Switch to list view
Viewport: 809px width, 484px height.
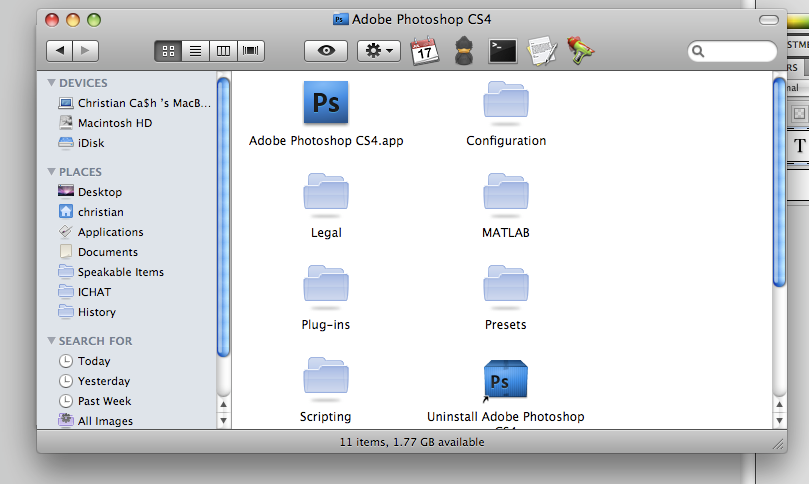[x=196, y=51]
